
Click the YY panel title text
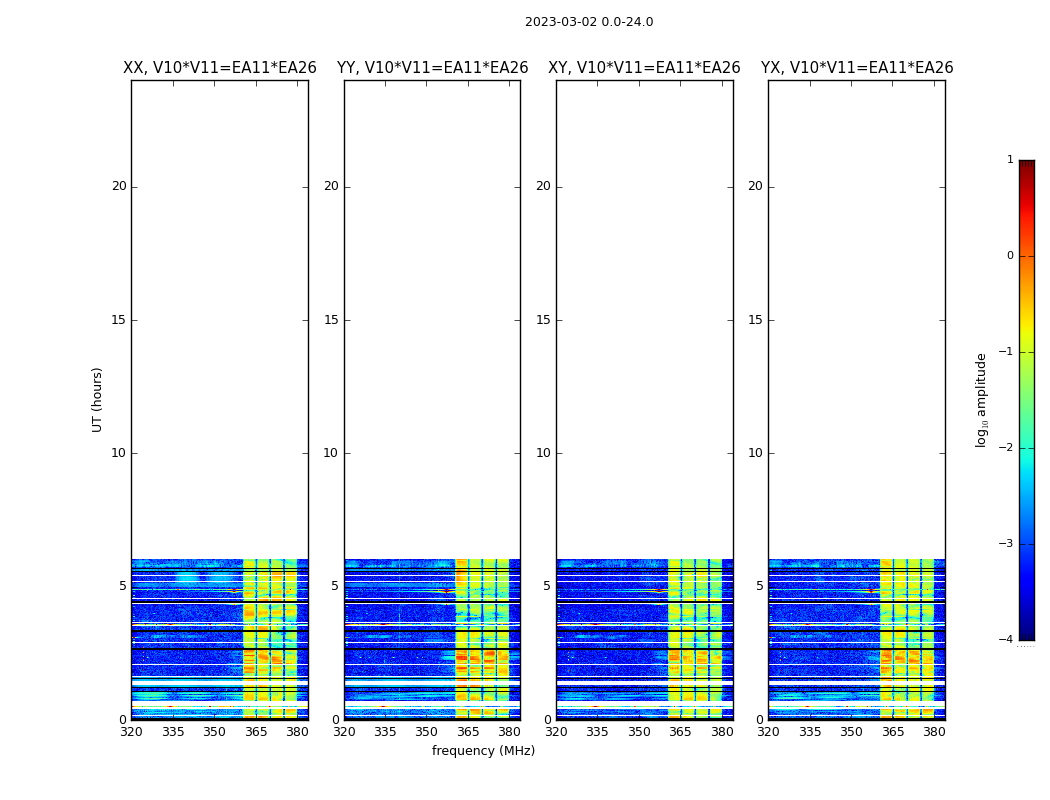pyautogui.click(x=432, y=68)
